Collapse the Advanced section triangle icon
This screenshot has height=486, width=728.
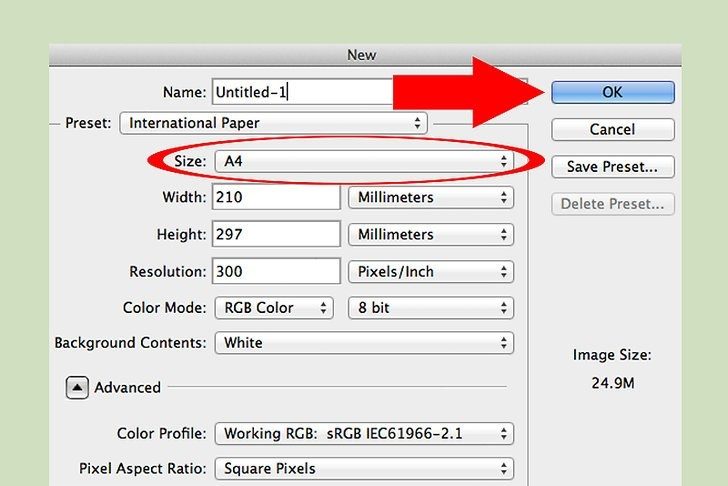tap(77, 387)
